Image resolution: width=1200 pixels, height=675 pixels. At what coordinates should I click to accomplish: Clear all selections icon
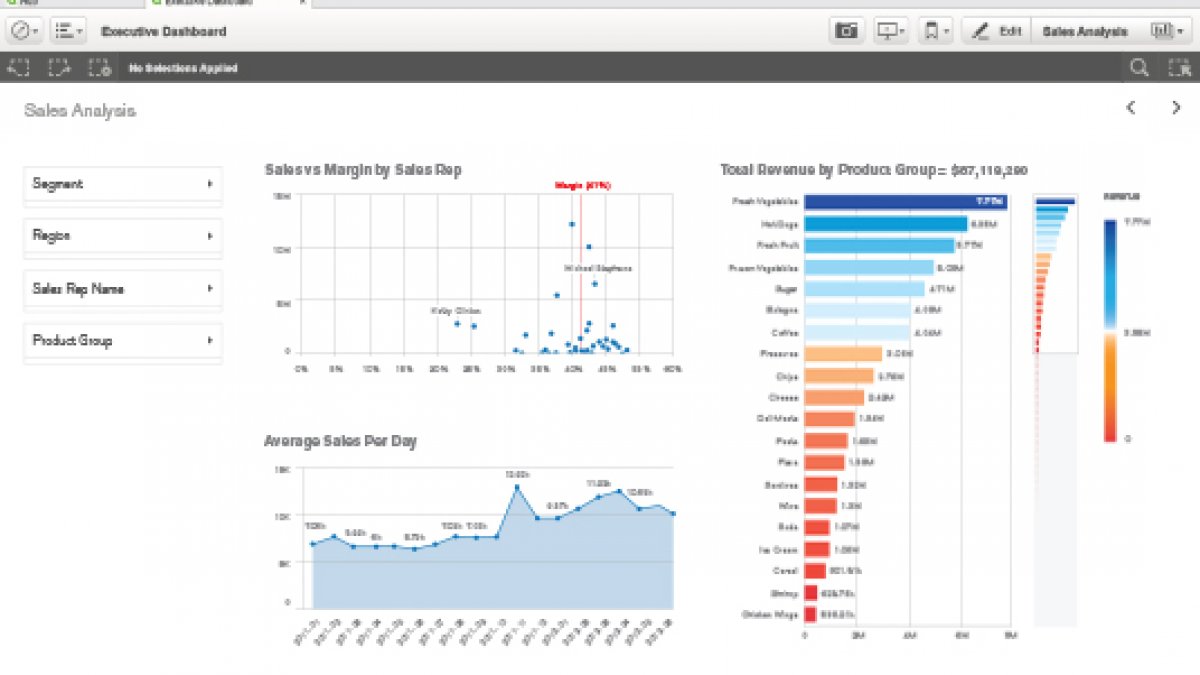click(98, 68)
